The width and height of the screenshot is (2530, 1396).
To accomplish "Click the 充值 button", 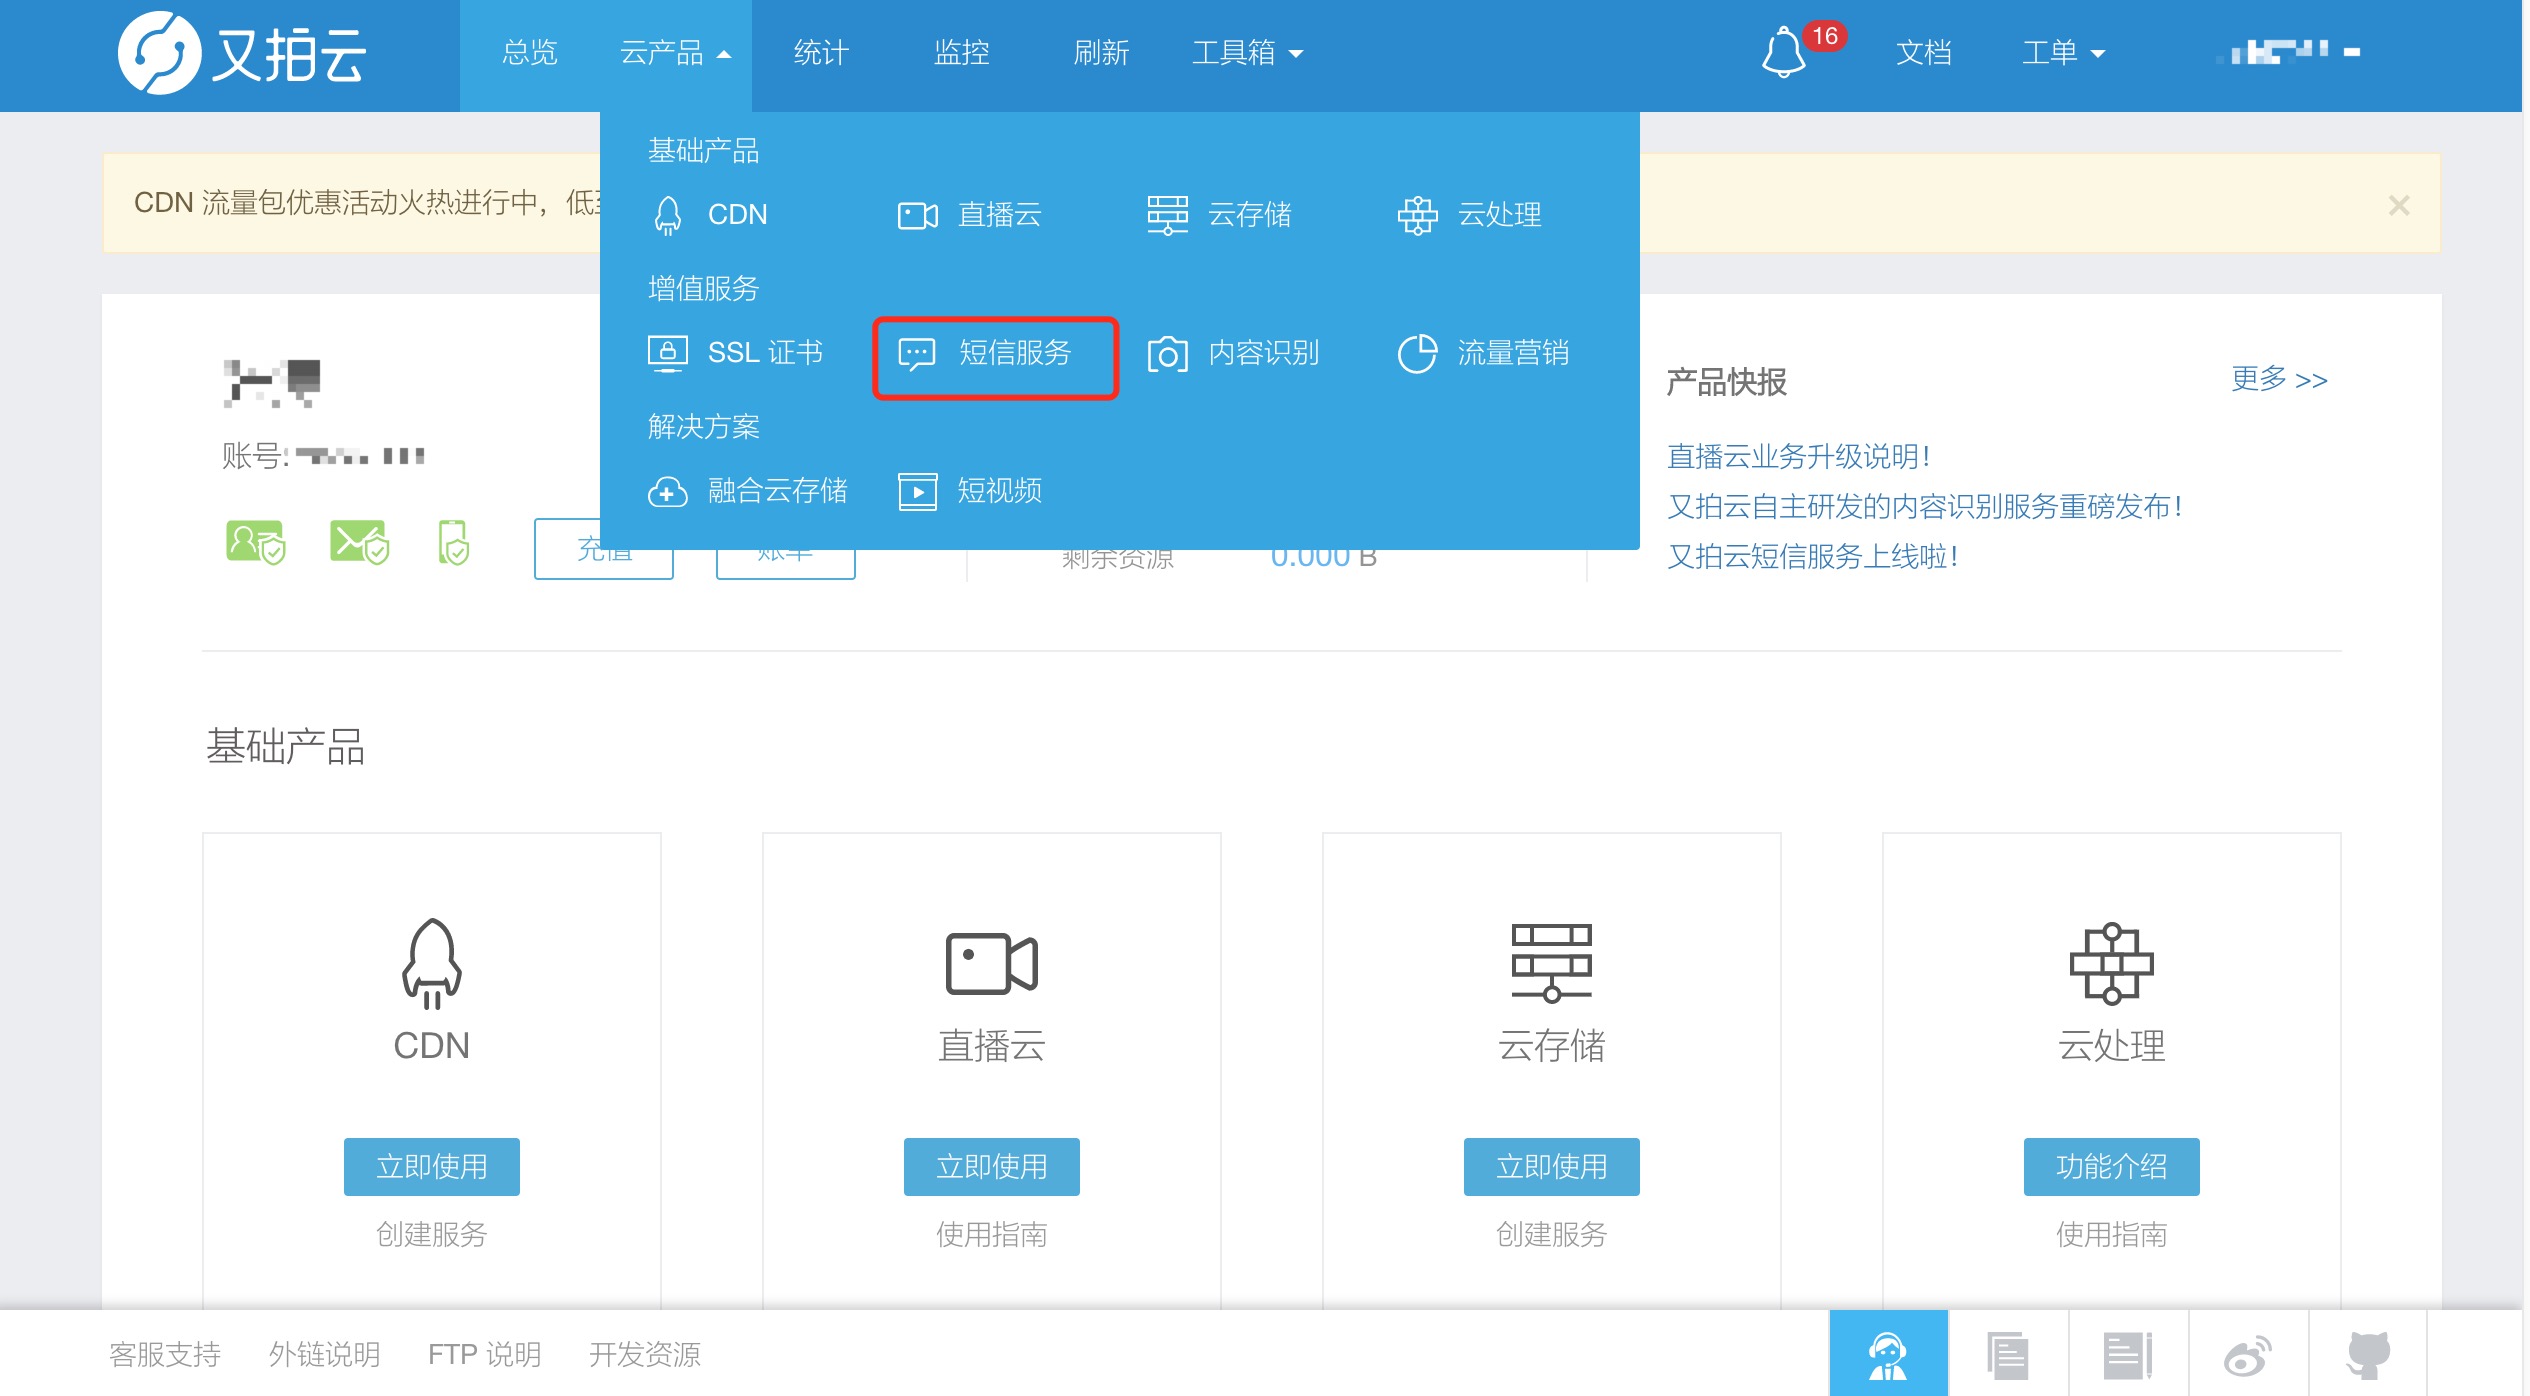I will [604, 548].
